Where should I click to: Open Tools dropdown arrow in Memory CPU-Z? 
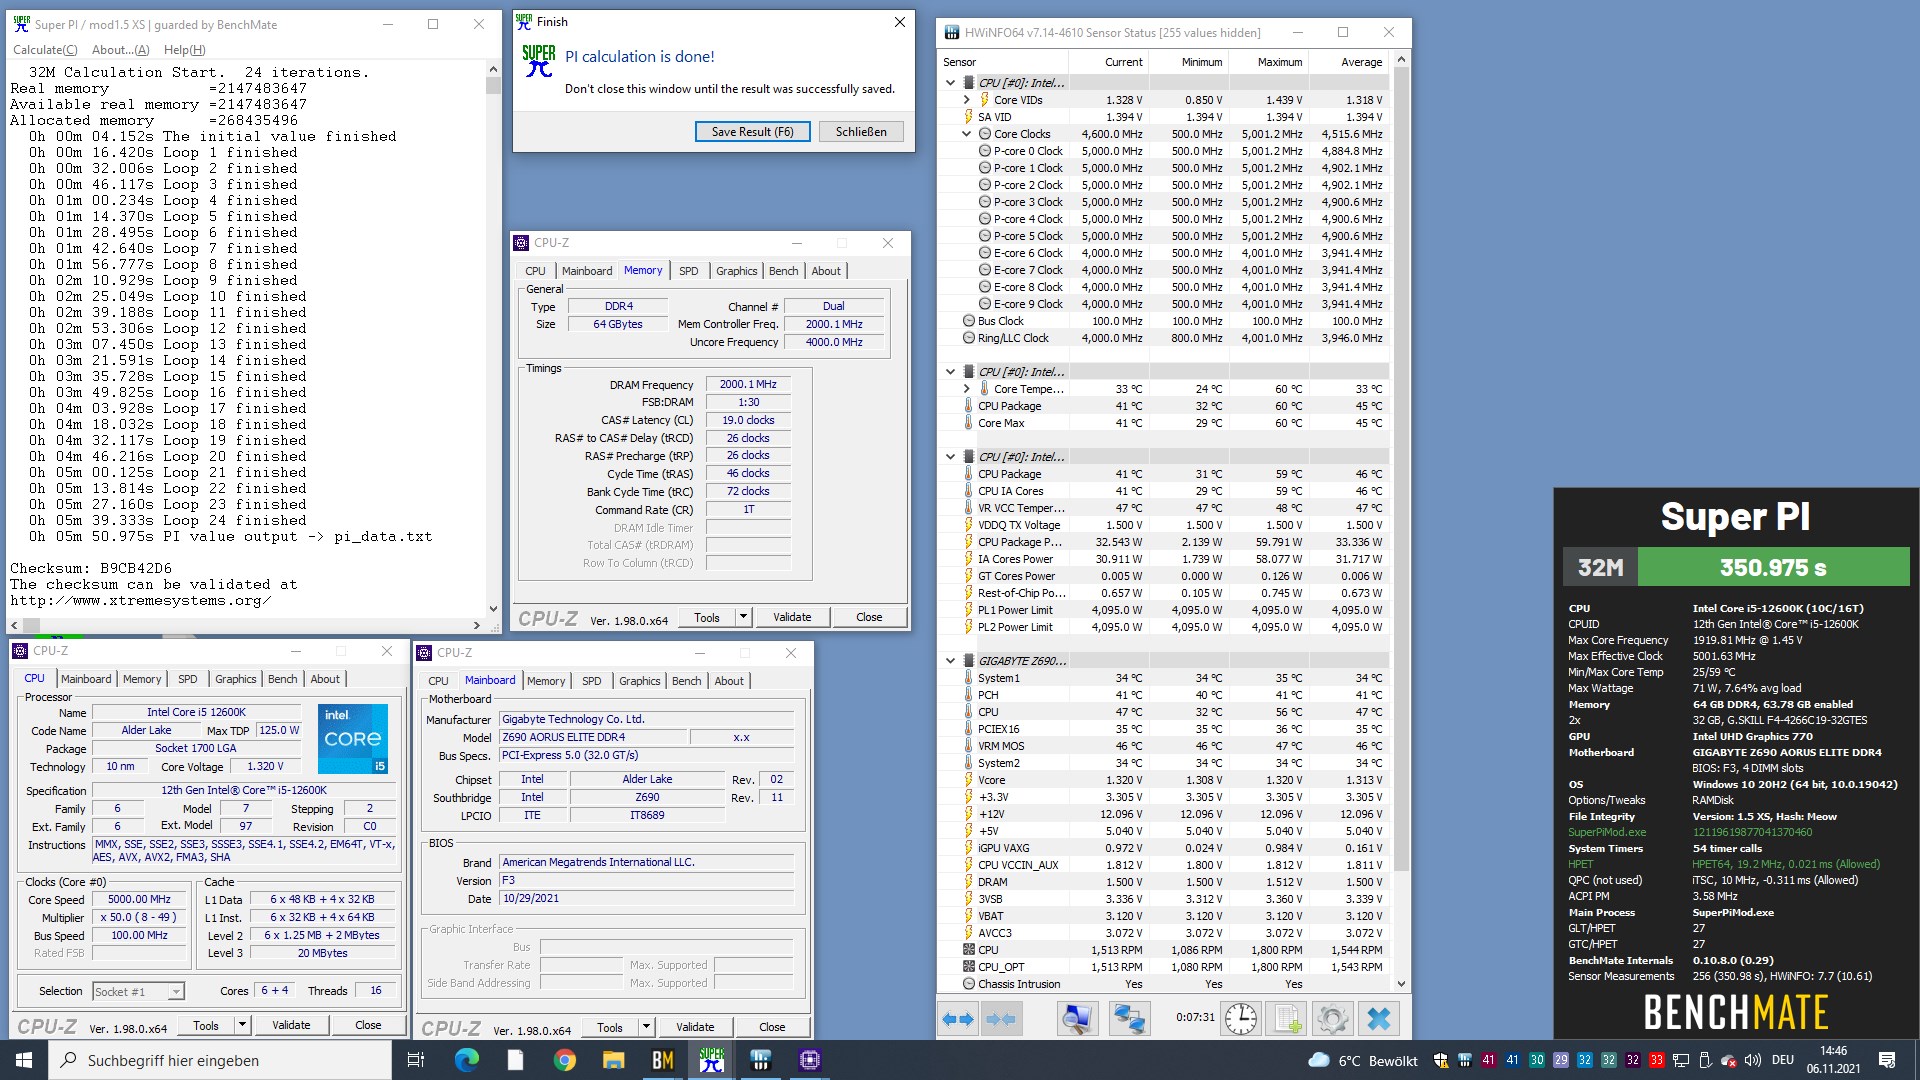[x=743, y=617]
